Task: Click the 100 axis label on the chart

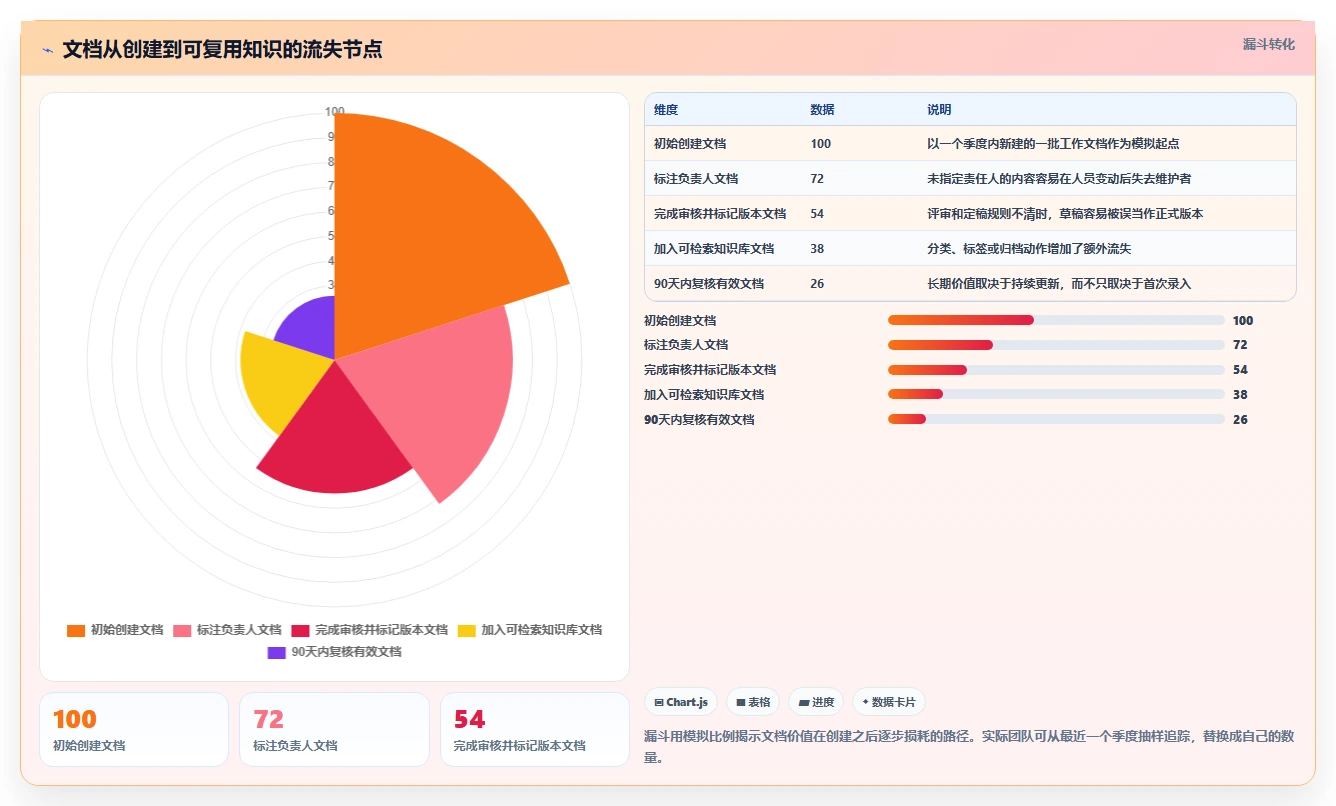Action: point(335,112)
